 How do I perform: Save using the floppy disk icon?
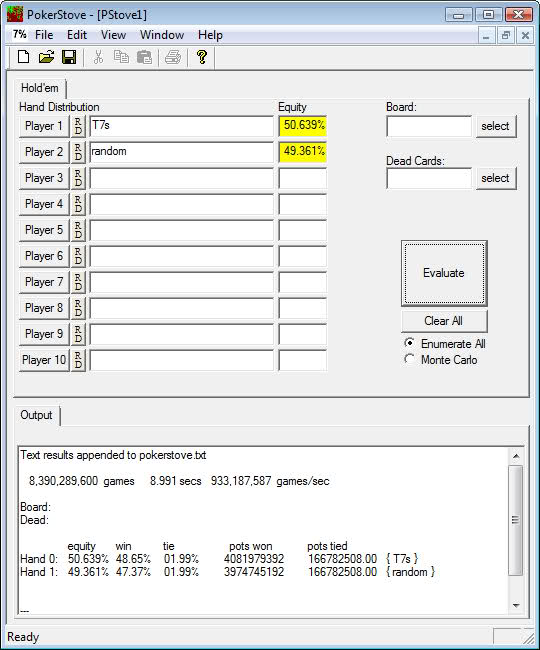[x=69, y=57]
